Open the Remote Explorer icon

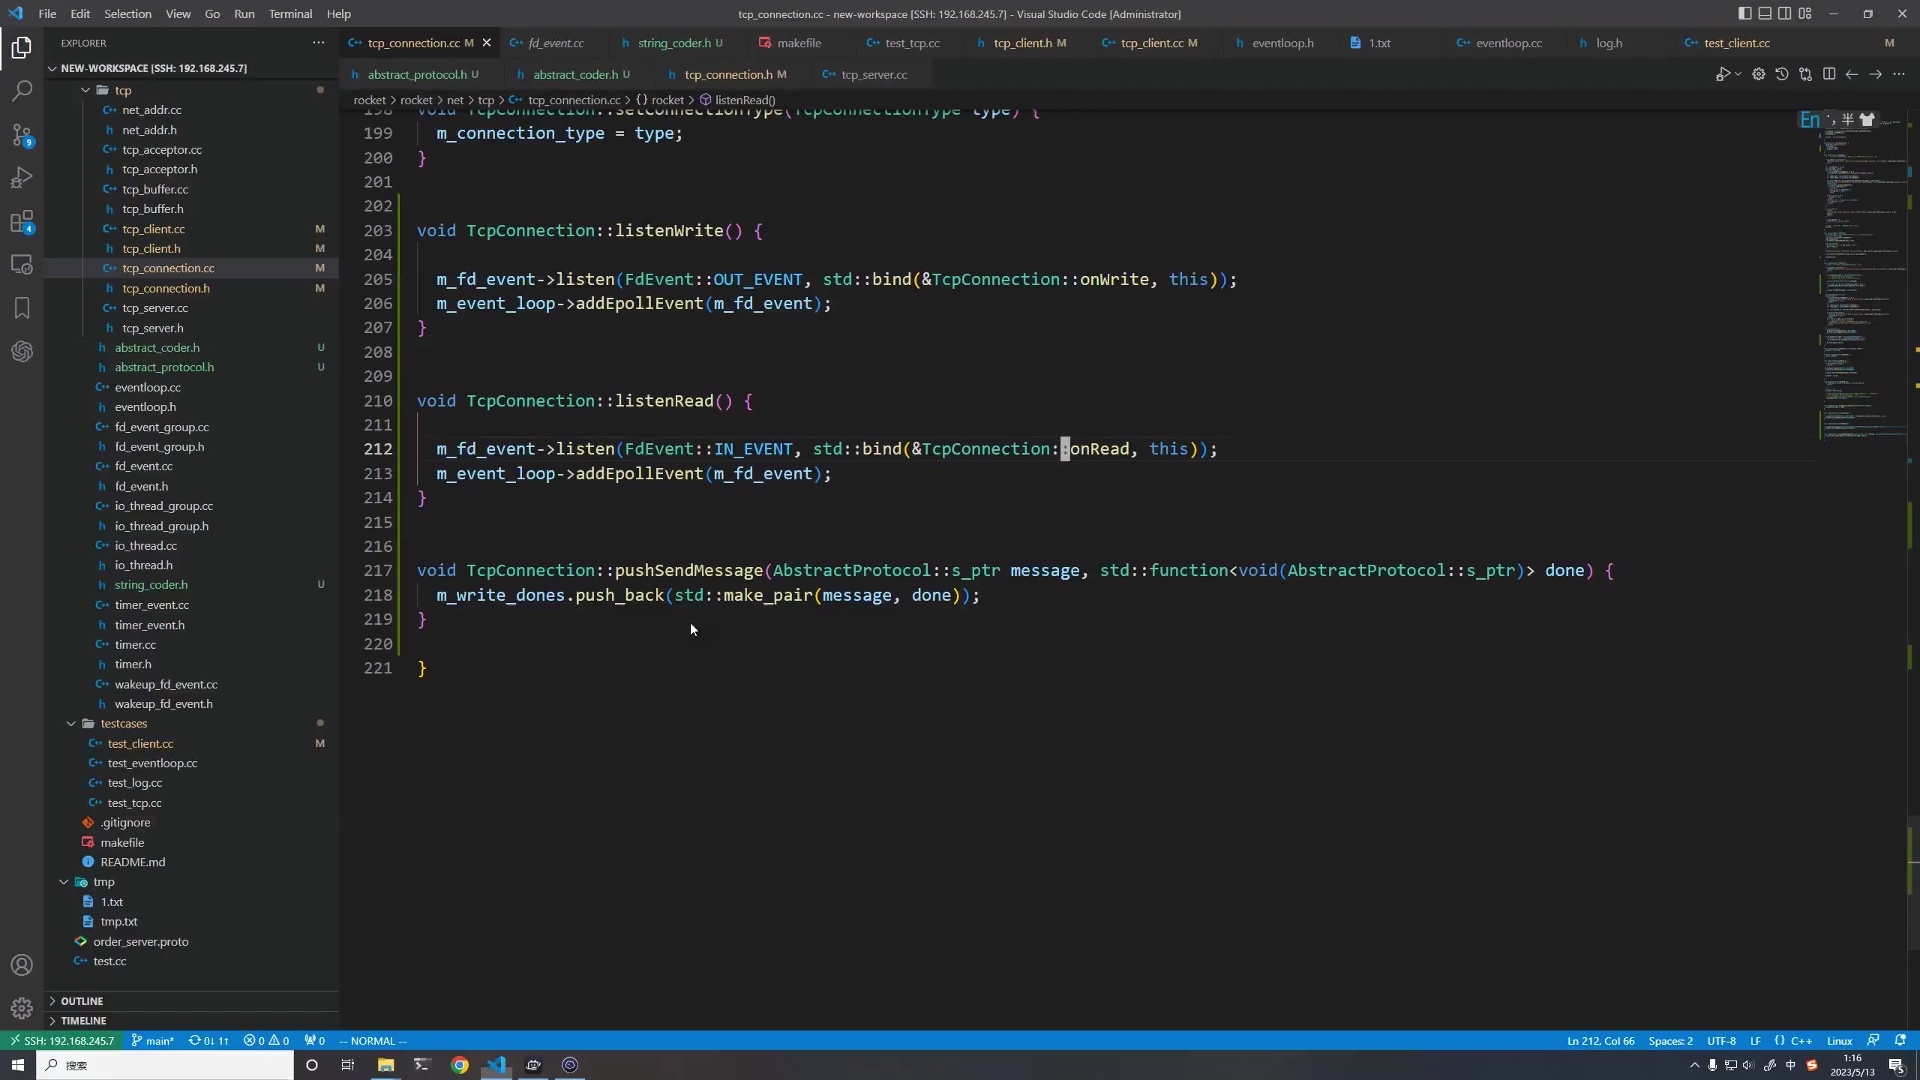point(22,264)
